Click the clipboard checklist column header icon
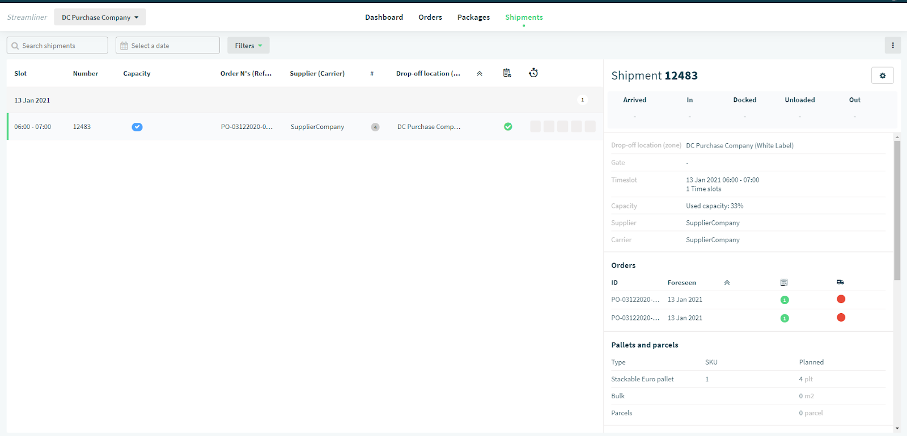Viewport: 908px width, 436px height. point(507,73)
